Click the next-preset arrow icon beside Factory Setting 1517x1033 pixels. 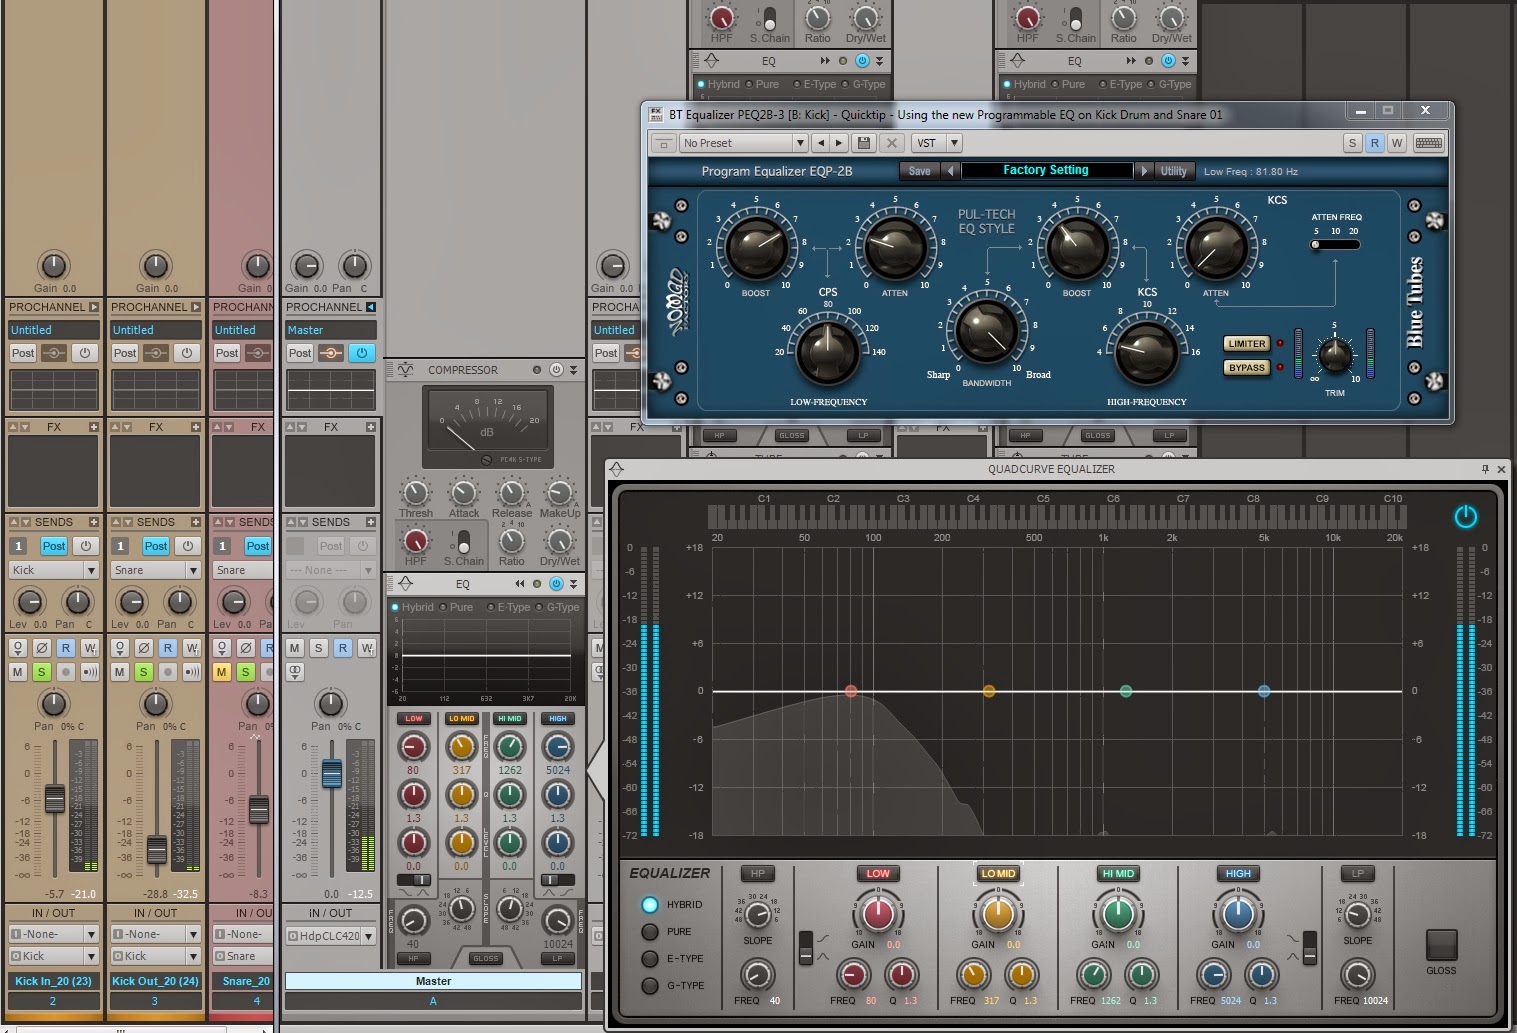(x=1143, y=170)
